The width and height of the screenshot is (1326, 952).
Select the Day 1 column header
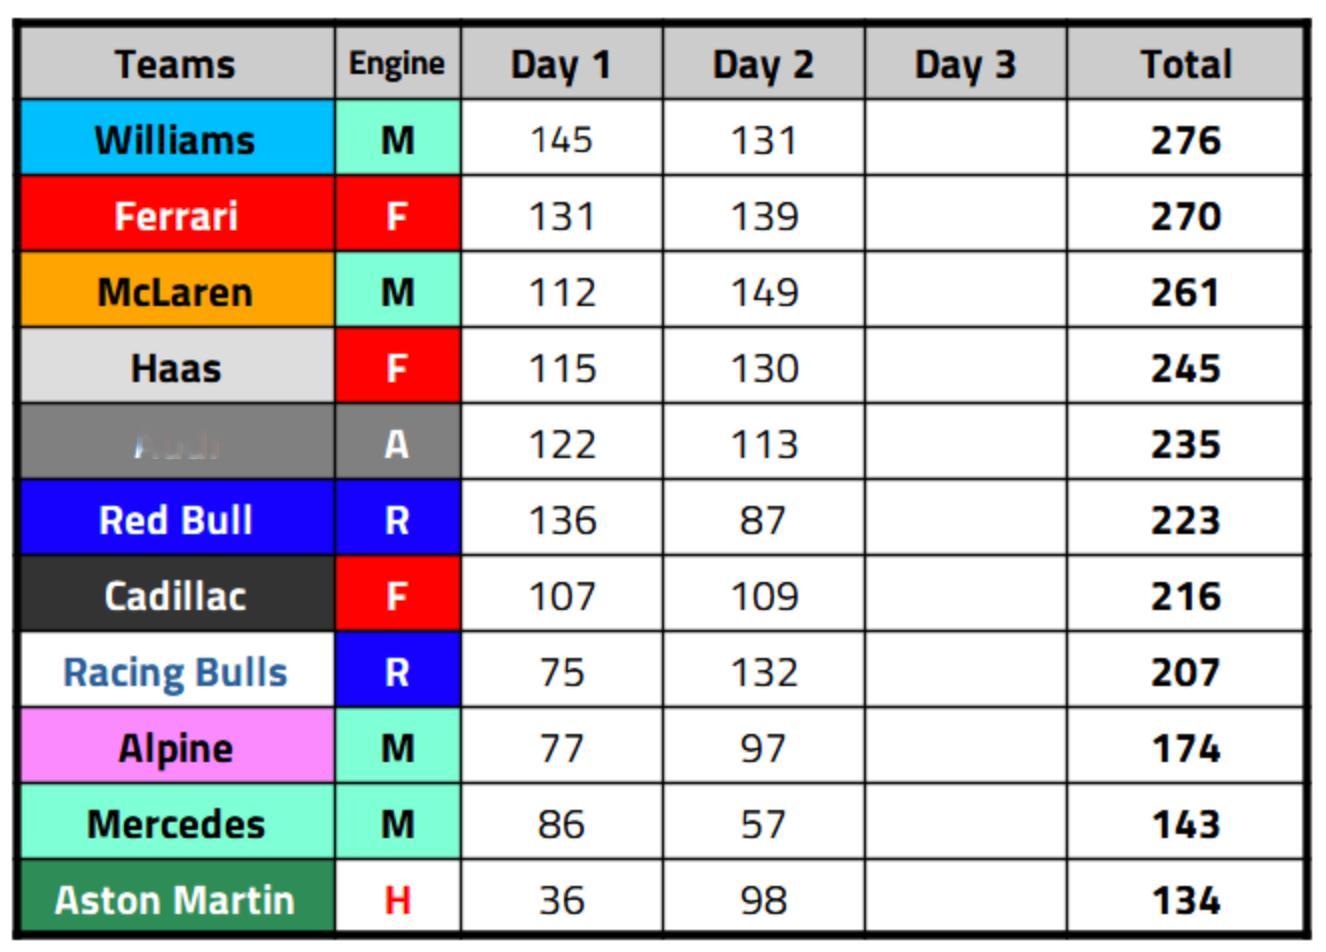[x=561, y=65]
